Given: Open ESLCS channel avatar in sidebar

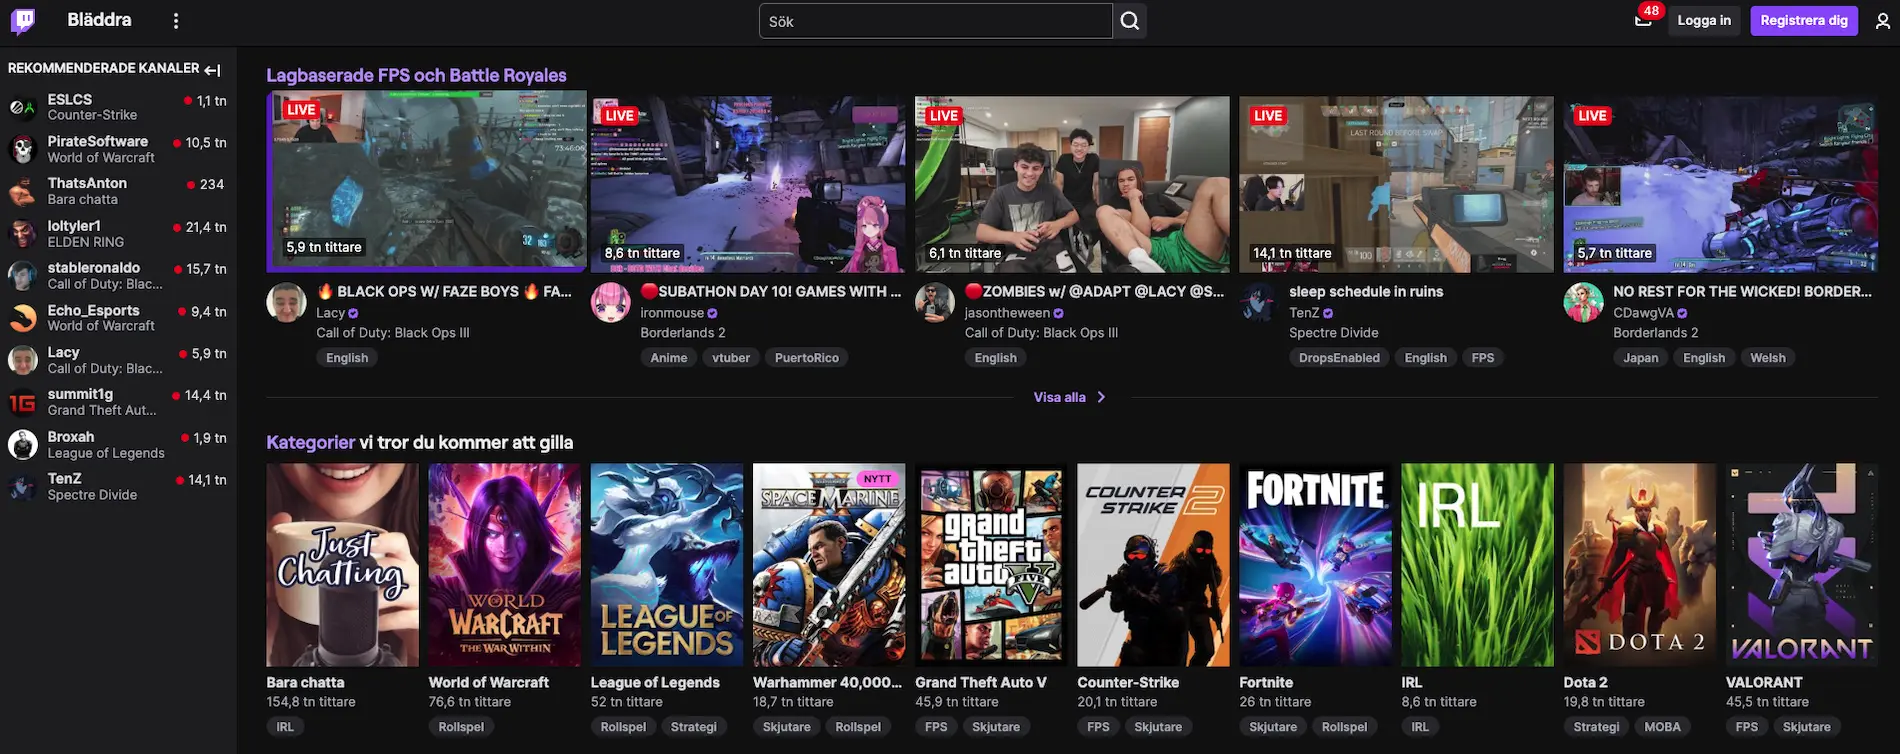Looking at the screenshot, I should tap(22, 107).
